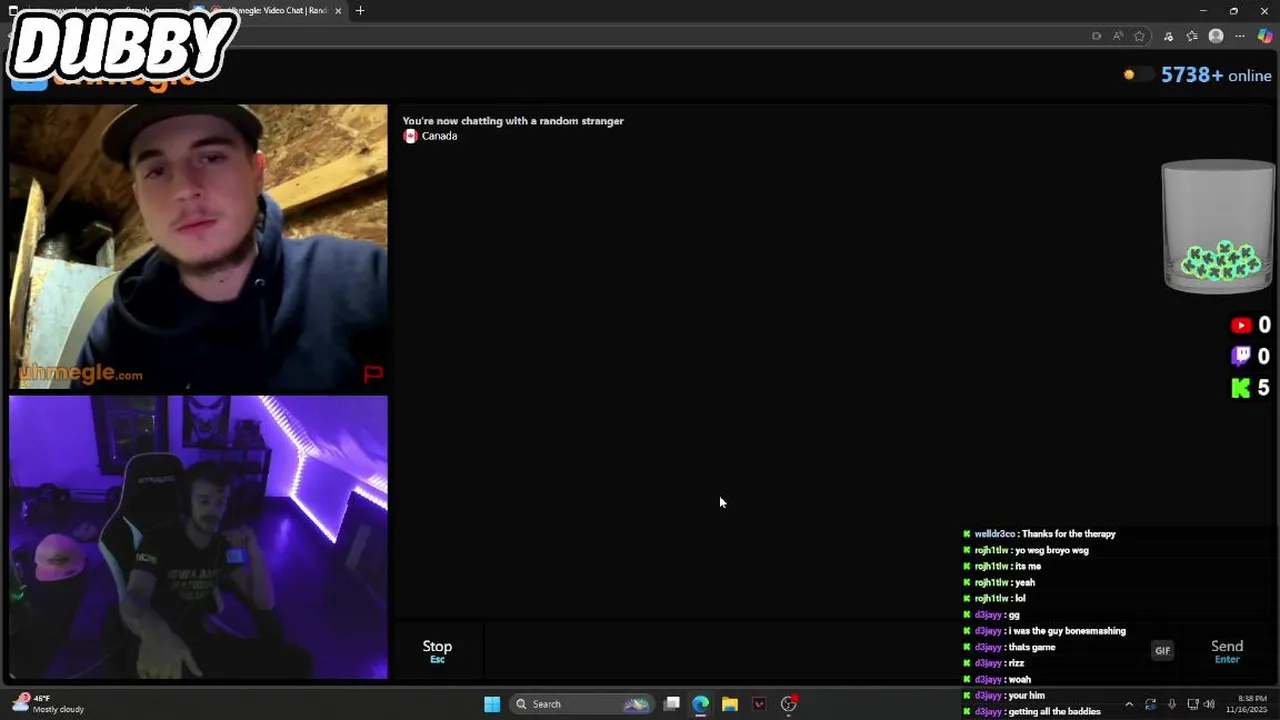Viewport: 1280px width, 720px height.
Task: Open the GIF picker
Action: coord(1162,651)
